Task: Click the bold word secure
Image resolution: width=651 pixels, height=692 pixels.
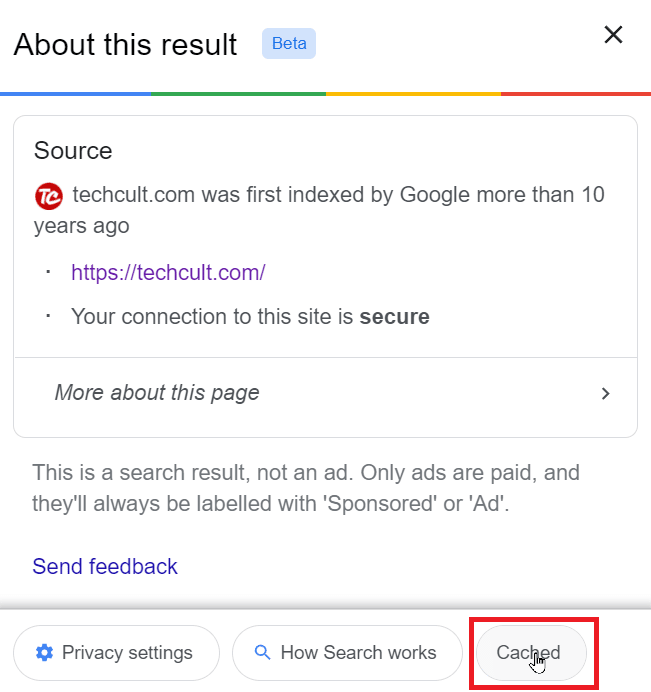Action: [x=395, y=317]
